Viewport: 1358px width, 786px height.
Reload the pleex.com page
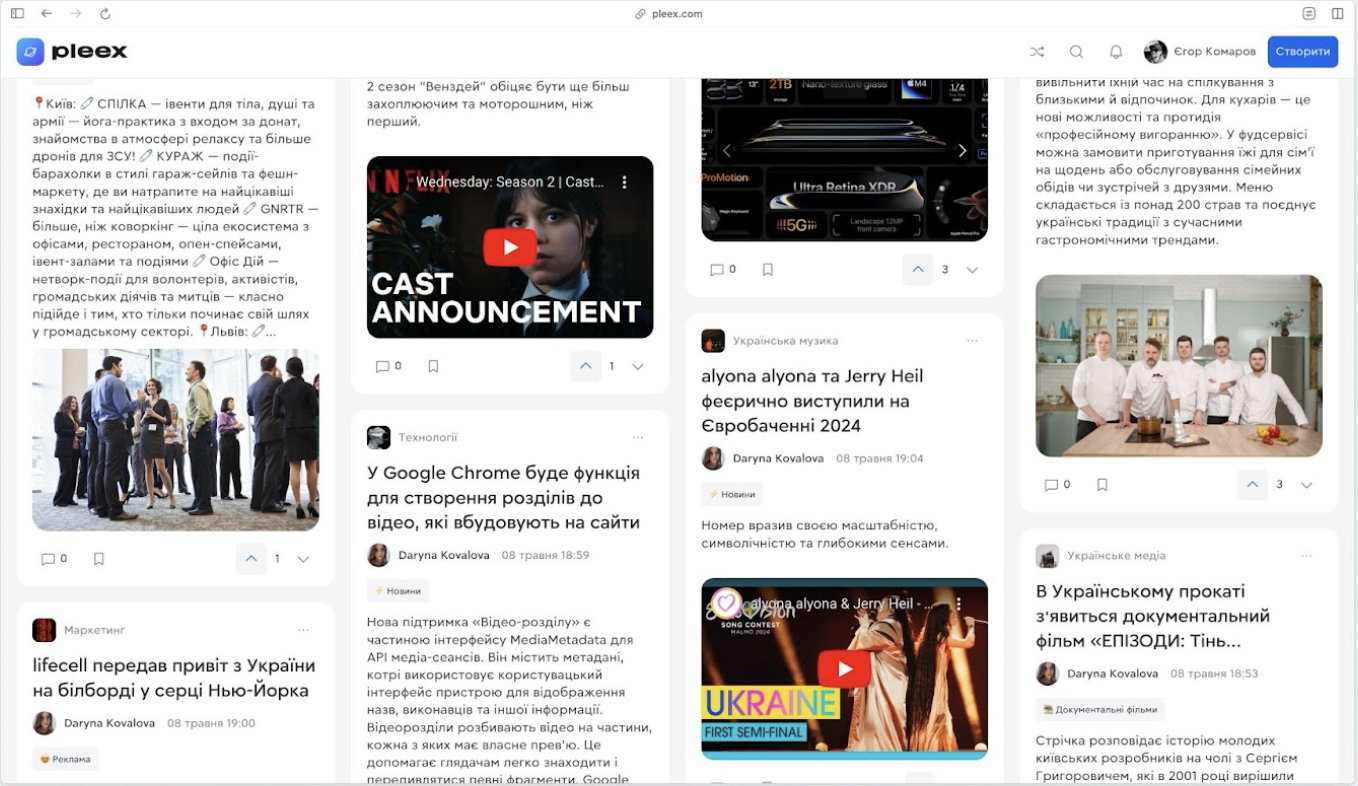coord(105,14)
